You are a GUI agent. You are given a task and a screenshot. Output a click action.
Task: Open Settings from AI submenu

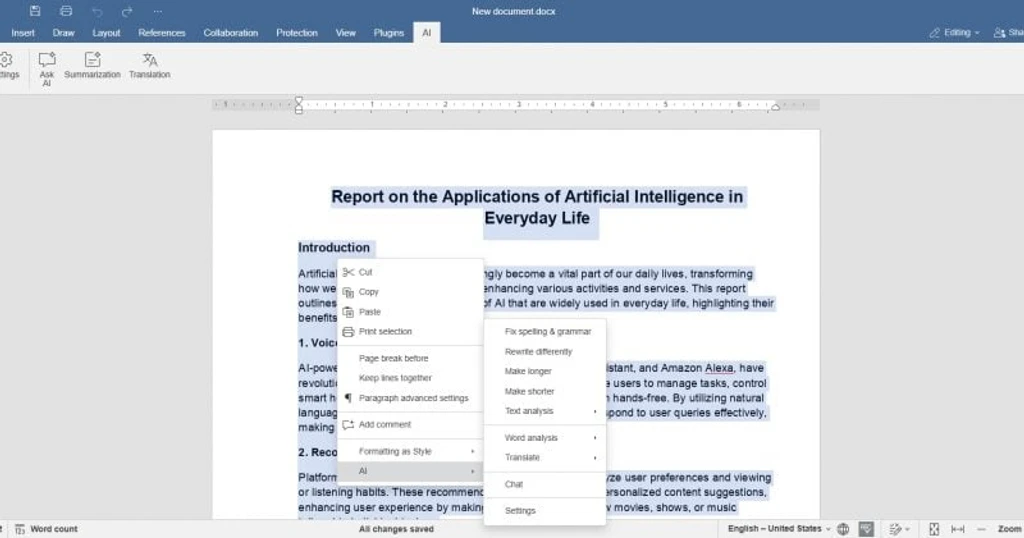tap(545, 511)
